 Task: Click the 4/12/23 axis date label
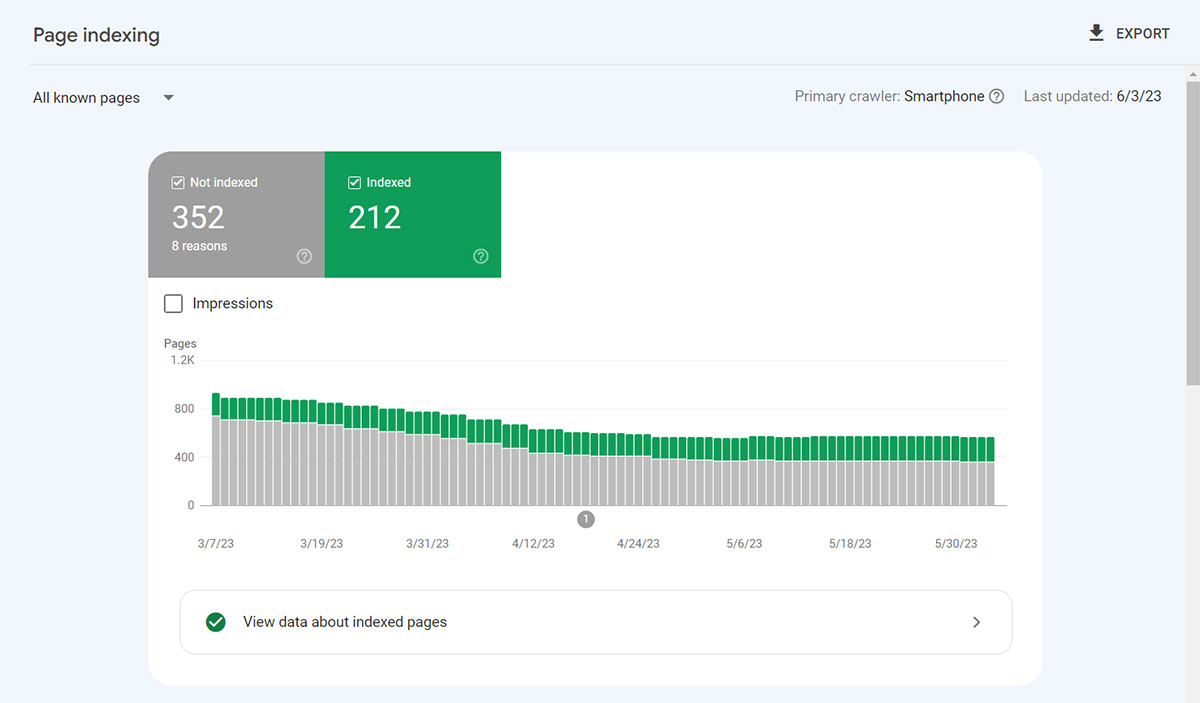(533, 544)
